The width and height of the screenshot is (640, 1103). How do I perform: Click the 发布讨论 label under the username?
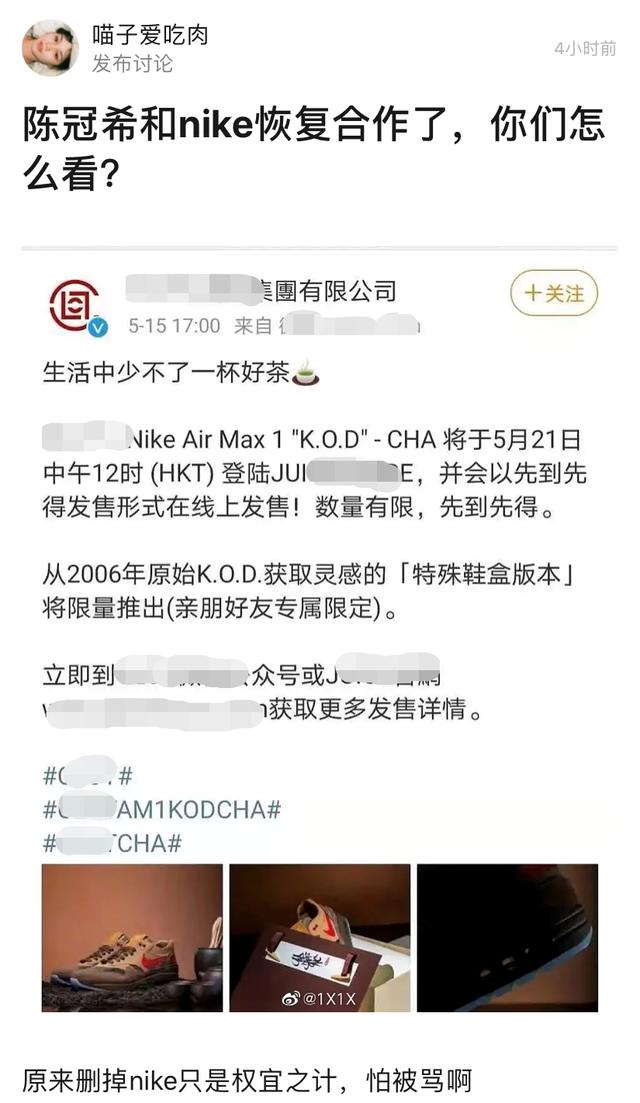pos(132,64)
